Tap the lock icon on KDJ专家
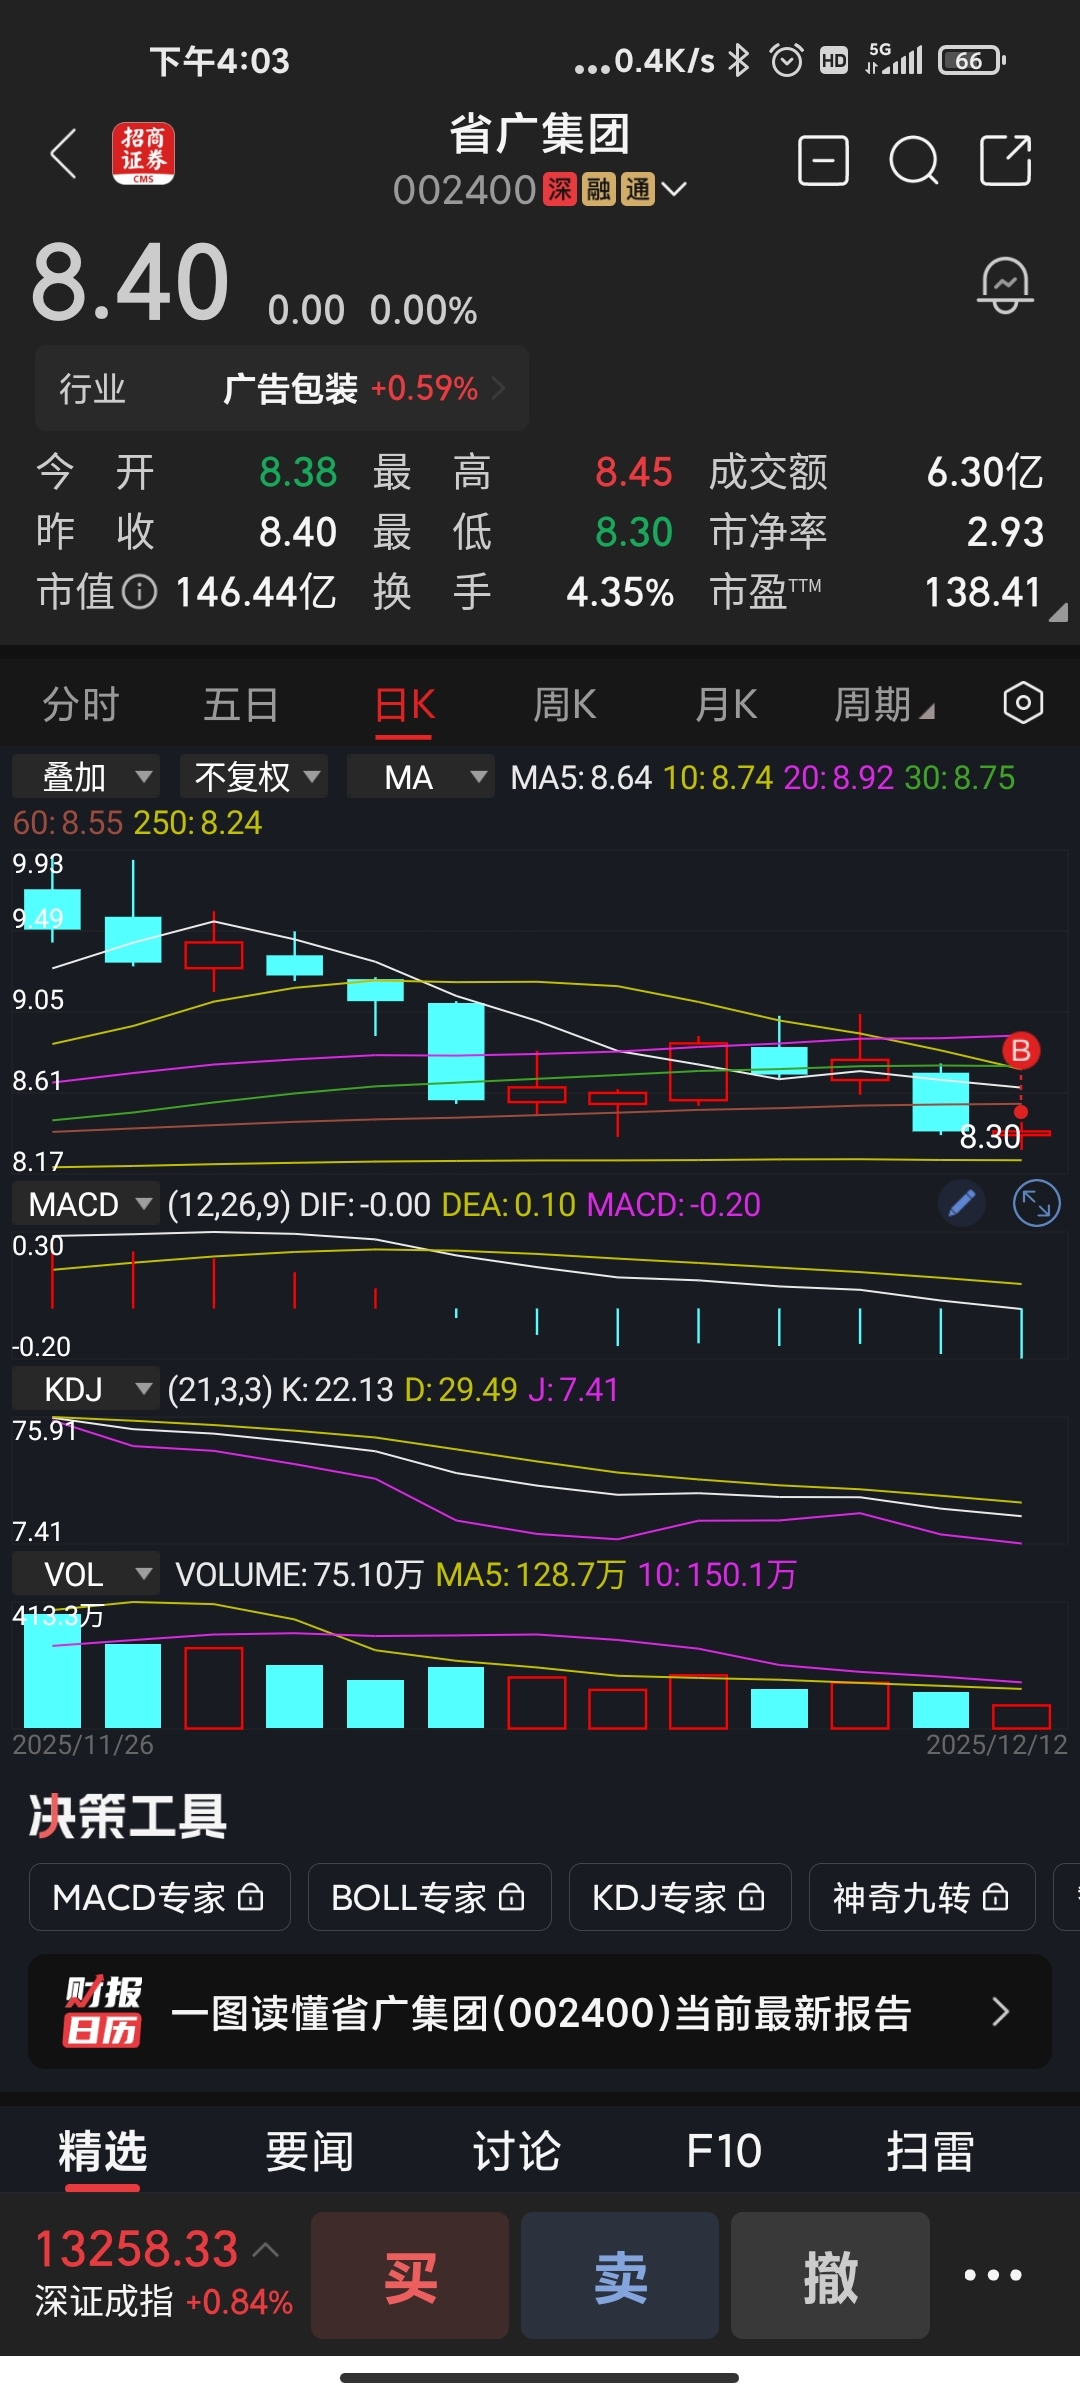 coord(751,1897)
